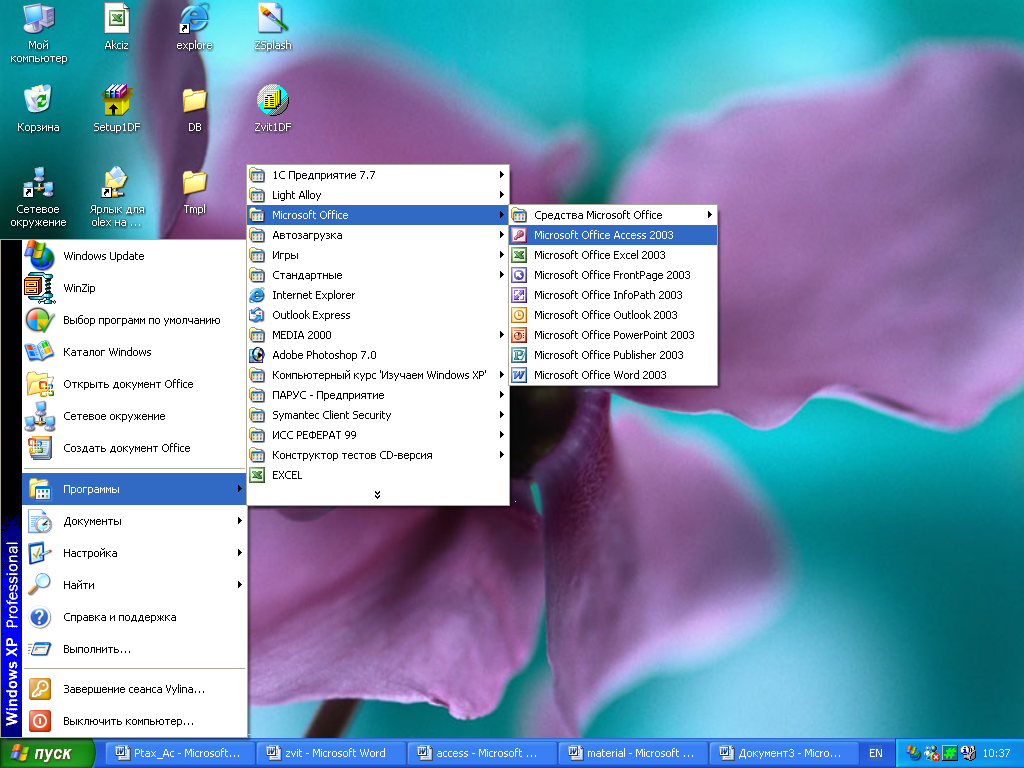Open Конструктор тестов CD-версия group
The image size is (1024, 768).
pos(377,455)
